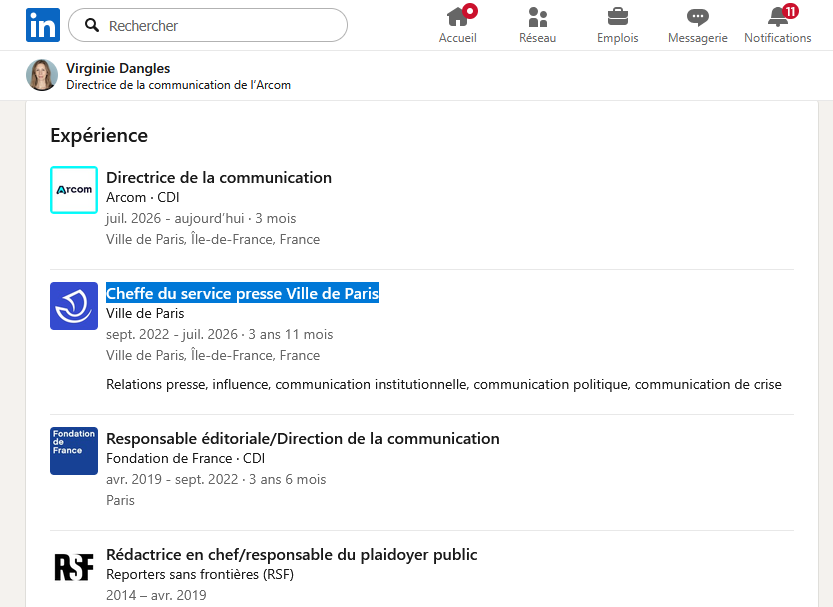833x607 pixels.
Task: Click the red 11 notifications badge
Action: click(790, 11)
